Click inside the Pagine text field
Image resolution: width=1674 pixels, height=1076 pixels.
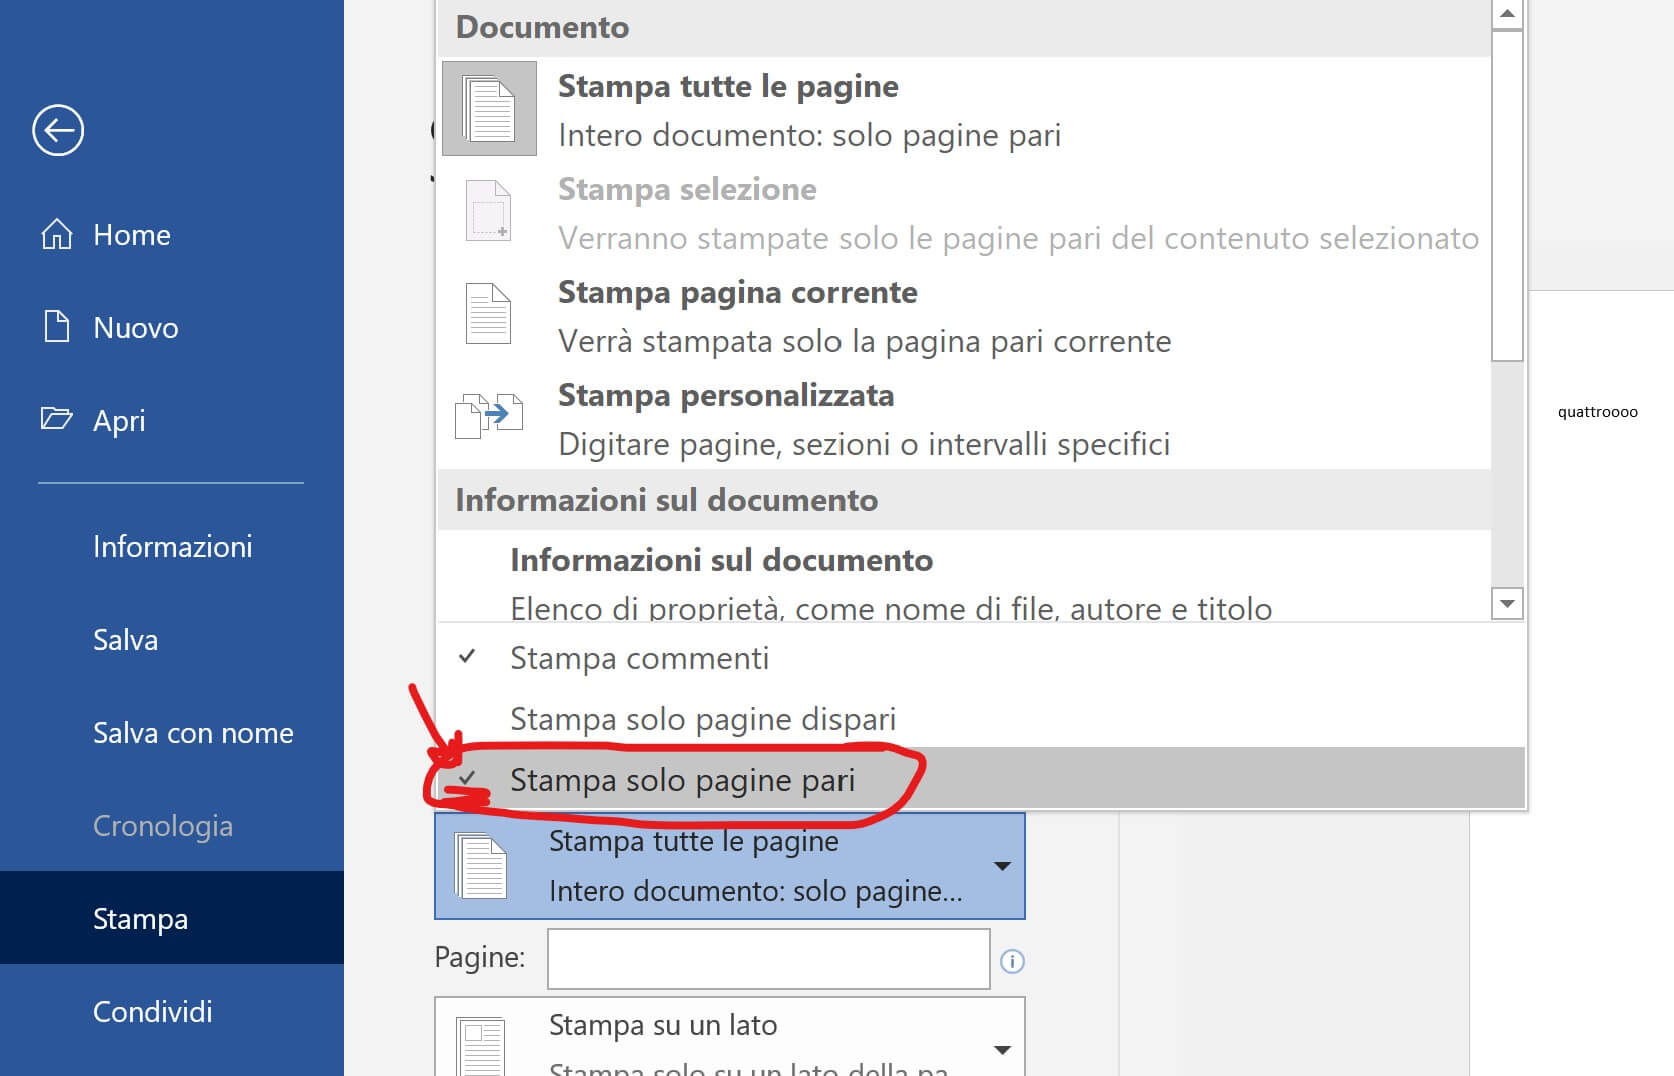(768, 959)
